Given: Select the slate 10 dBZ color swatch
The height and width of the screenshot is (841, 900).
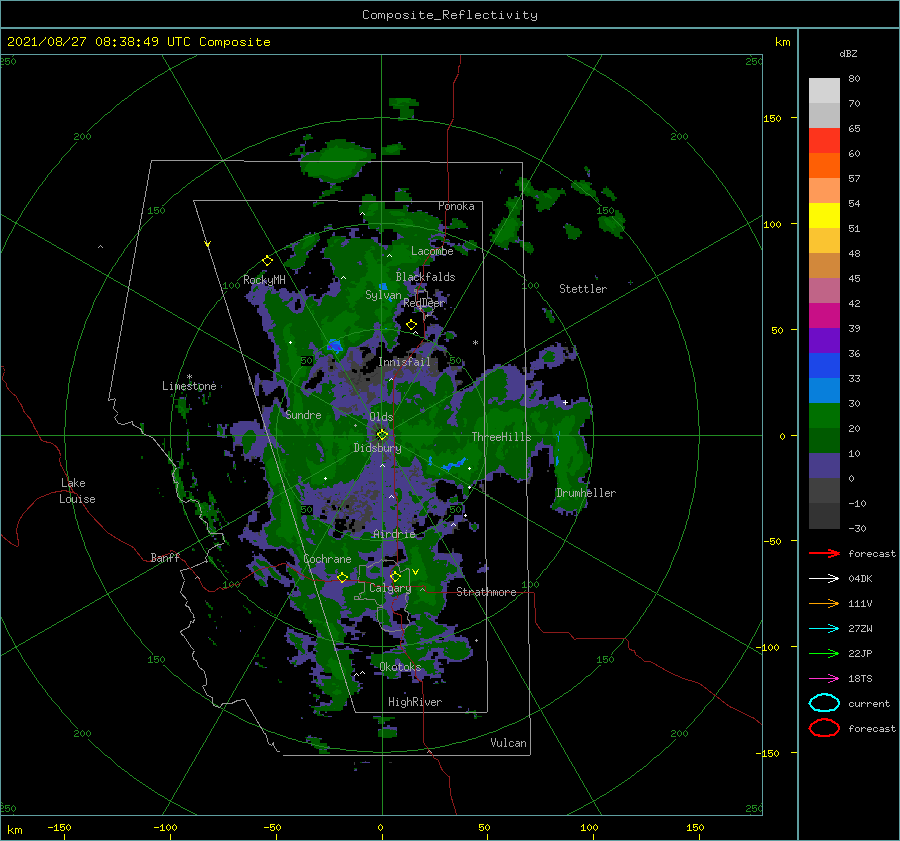Looking at the screenshot, I should pos(824,466).
